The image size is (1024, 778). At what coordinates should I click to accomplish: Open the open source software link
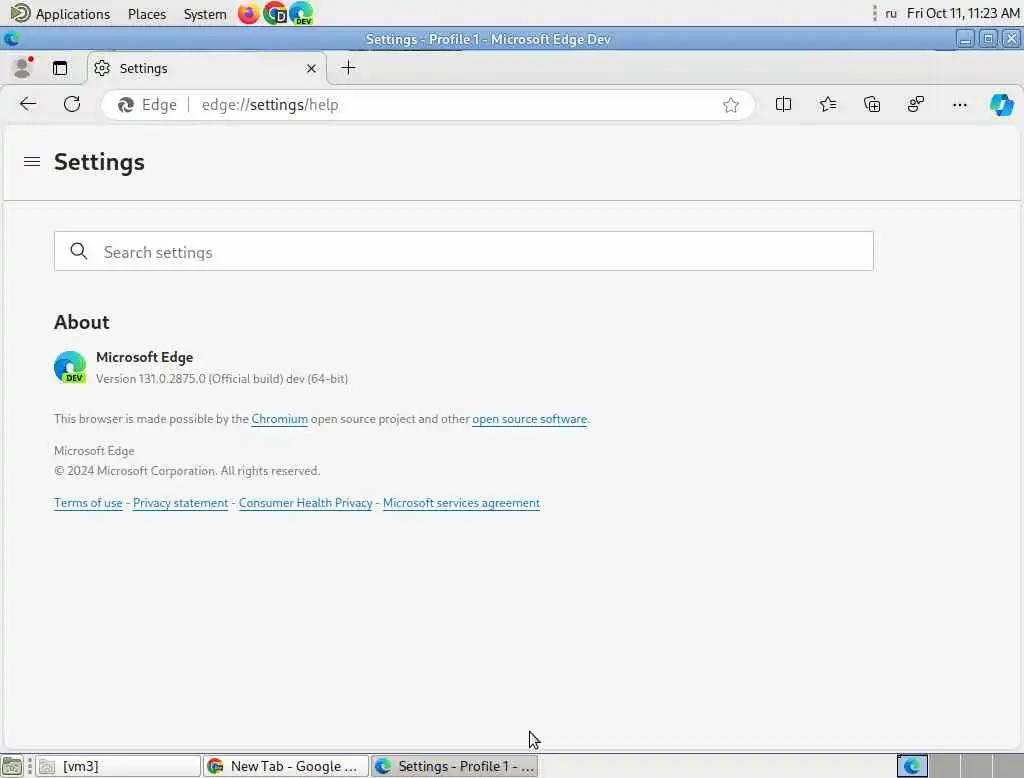point(530,419)
